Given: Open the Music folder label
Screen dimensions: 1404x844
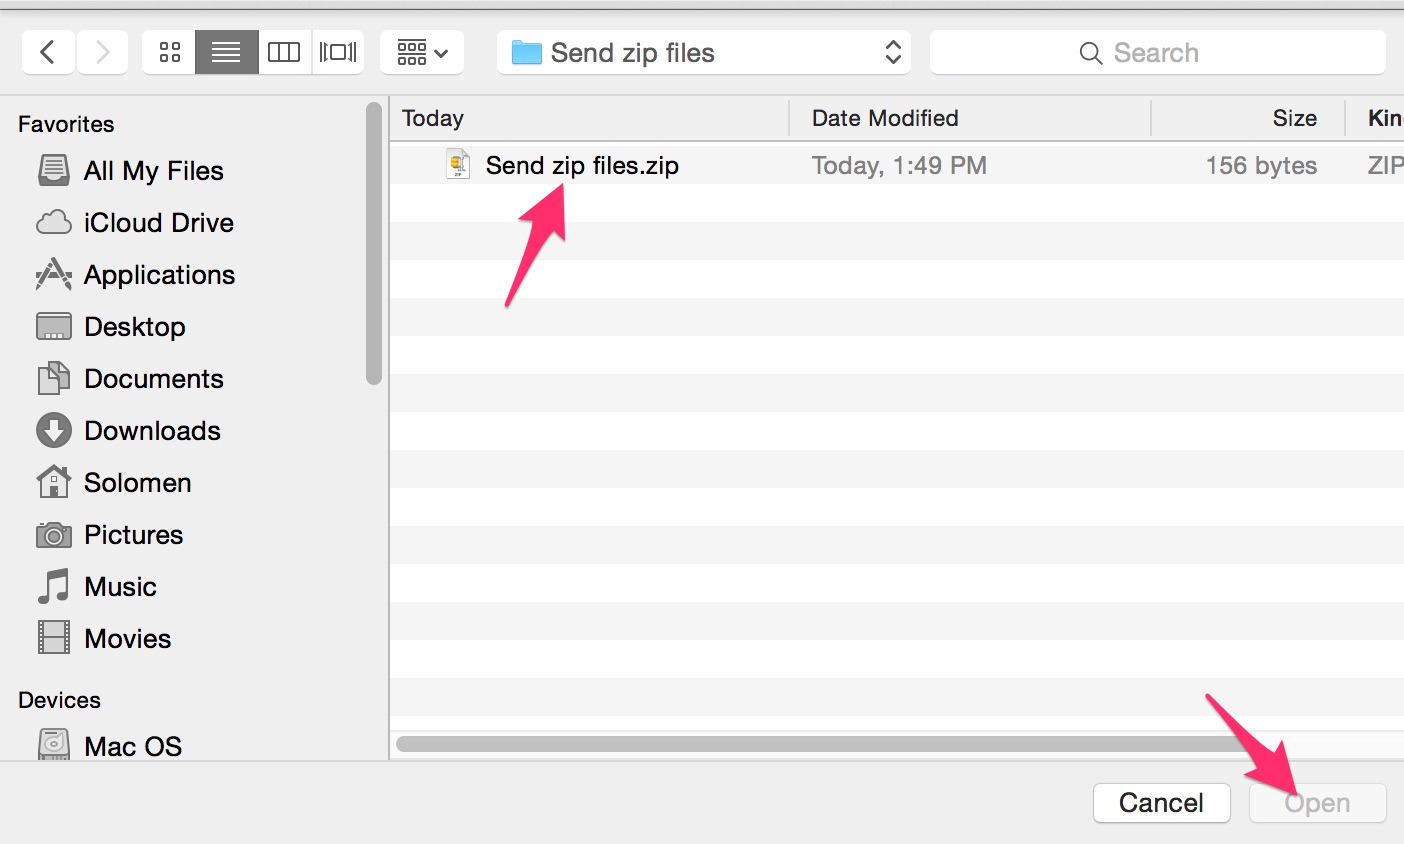Looking at the screenshot, I should (x=121, y=587).
